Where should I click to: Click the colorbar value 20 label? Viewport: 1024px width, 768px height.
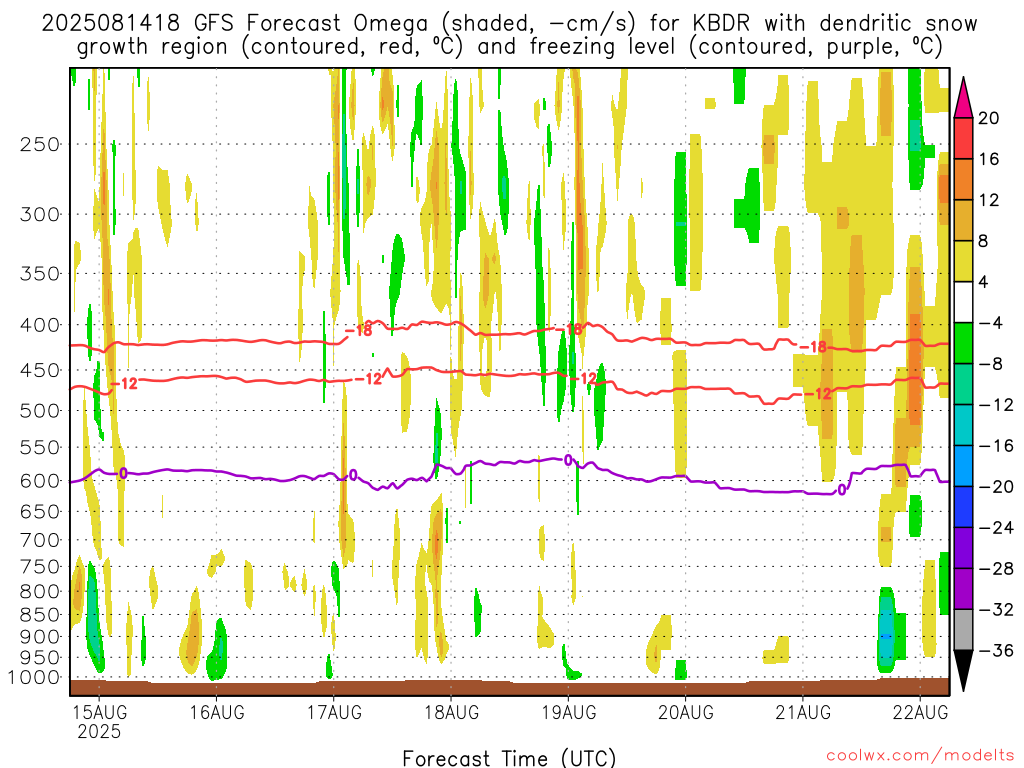click(988, 118)
